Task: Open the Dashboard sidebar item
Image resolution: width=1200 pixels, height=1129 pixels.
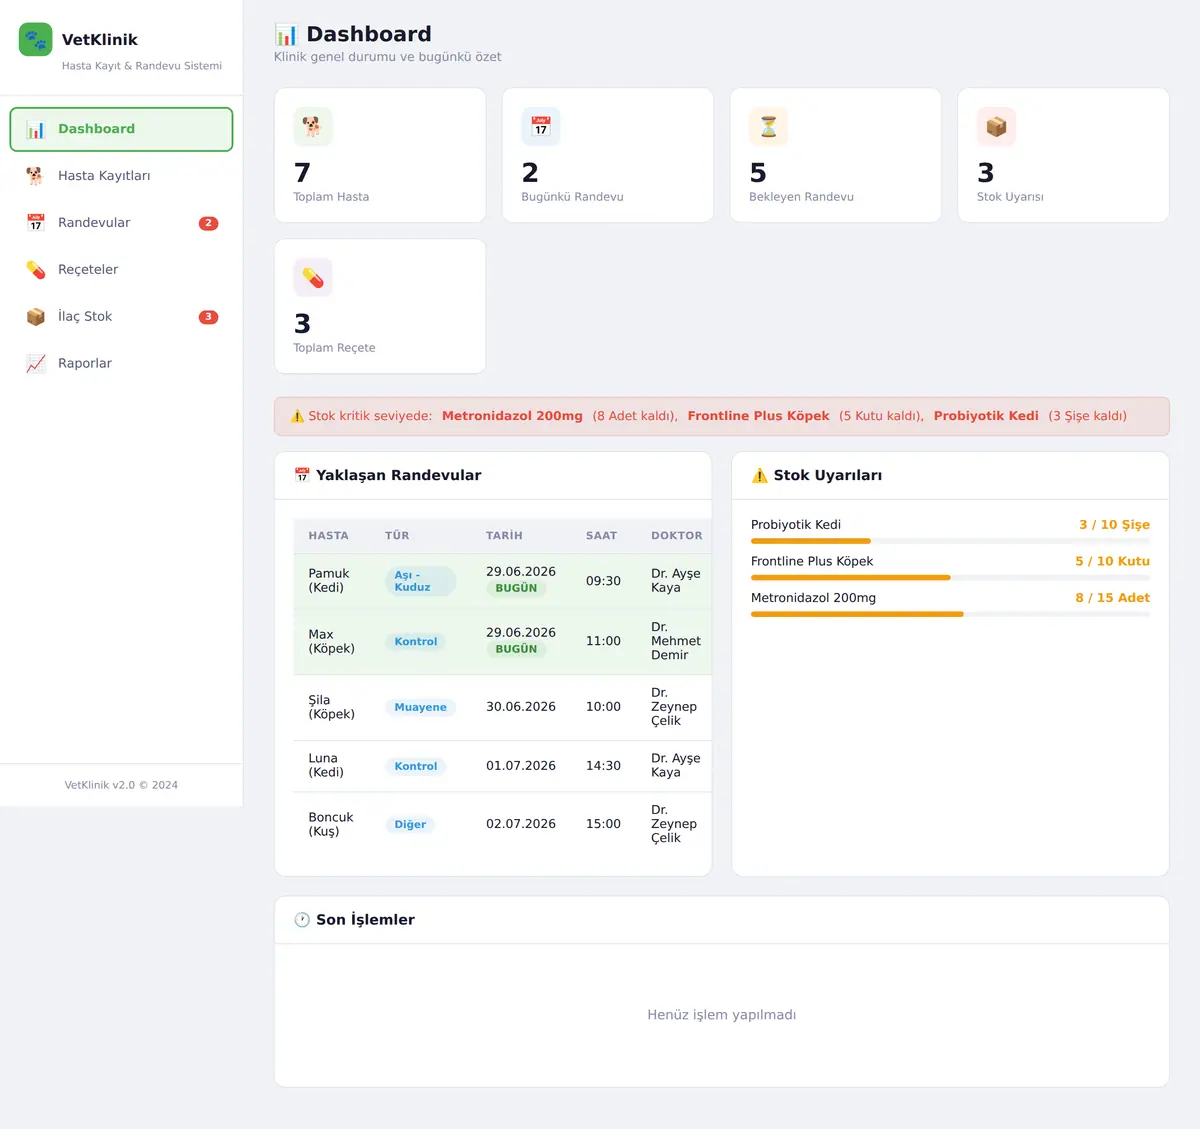Action: (x=121, y=129)
